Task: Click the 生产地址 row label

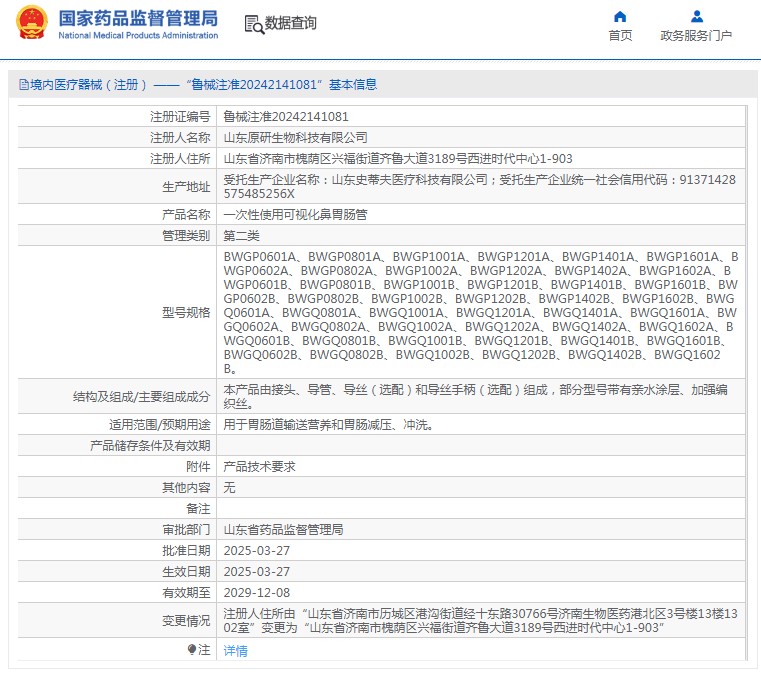Action: tap(186, 187)
